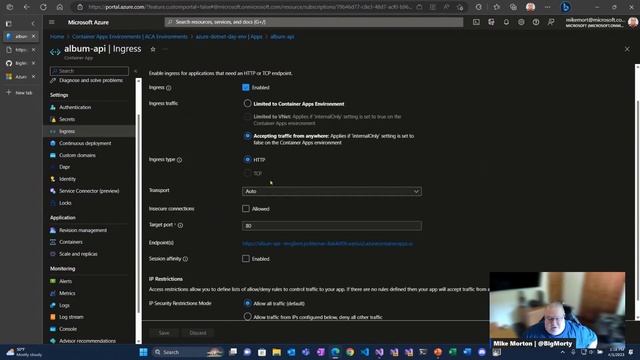Viewport: 640px width, 360px height.
Task: Show info tooltip next to Session affinity
Action: 185,259
